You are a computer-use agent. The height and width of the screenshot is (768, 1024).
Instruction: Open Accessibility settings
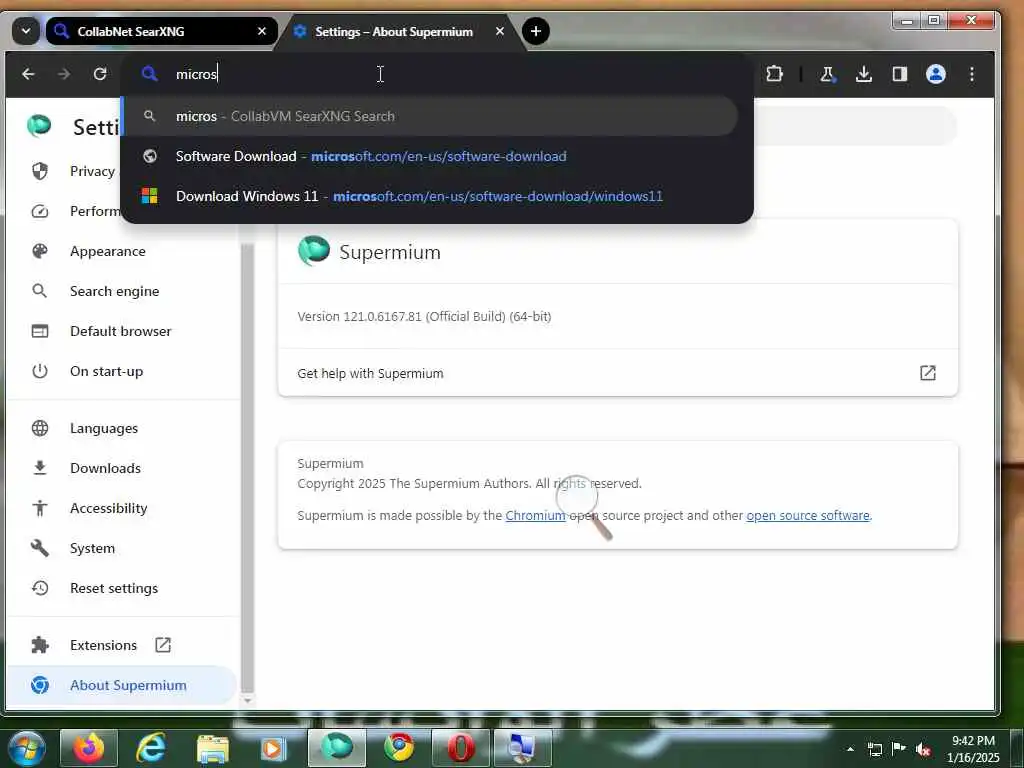(108, 508)
